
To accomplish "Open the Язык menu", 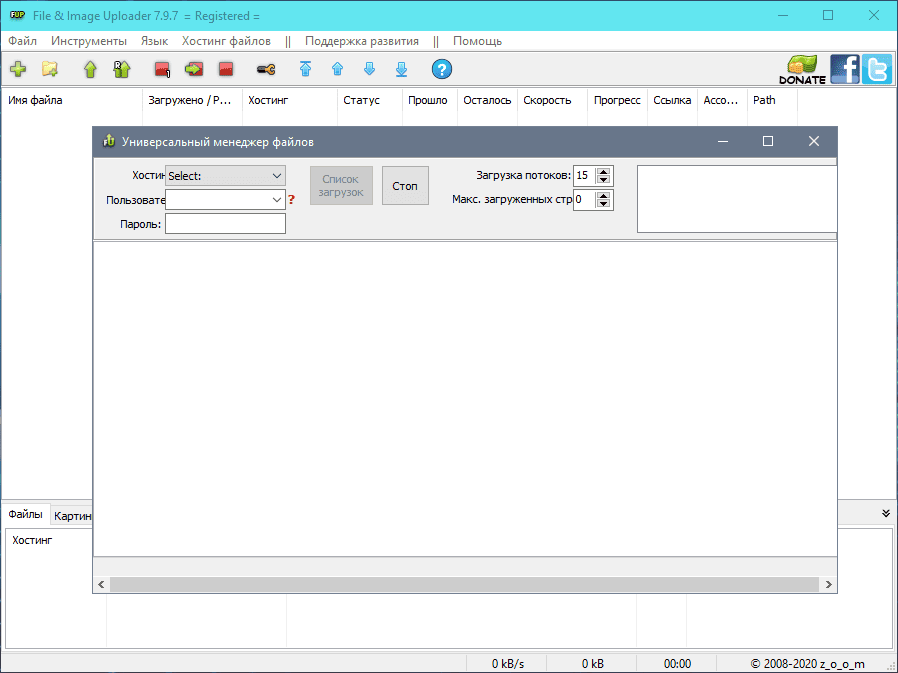I will pos(154,41).
